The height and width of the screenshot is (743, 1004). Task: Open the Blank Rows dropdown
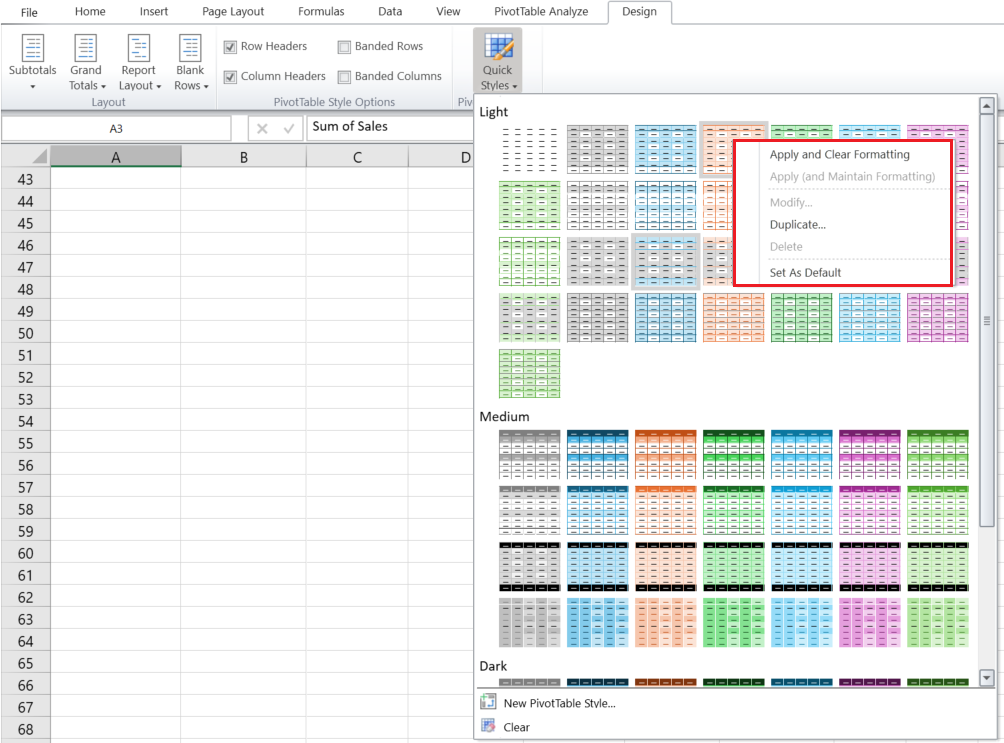pos(190,63)
